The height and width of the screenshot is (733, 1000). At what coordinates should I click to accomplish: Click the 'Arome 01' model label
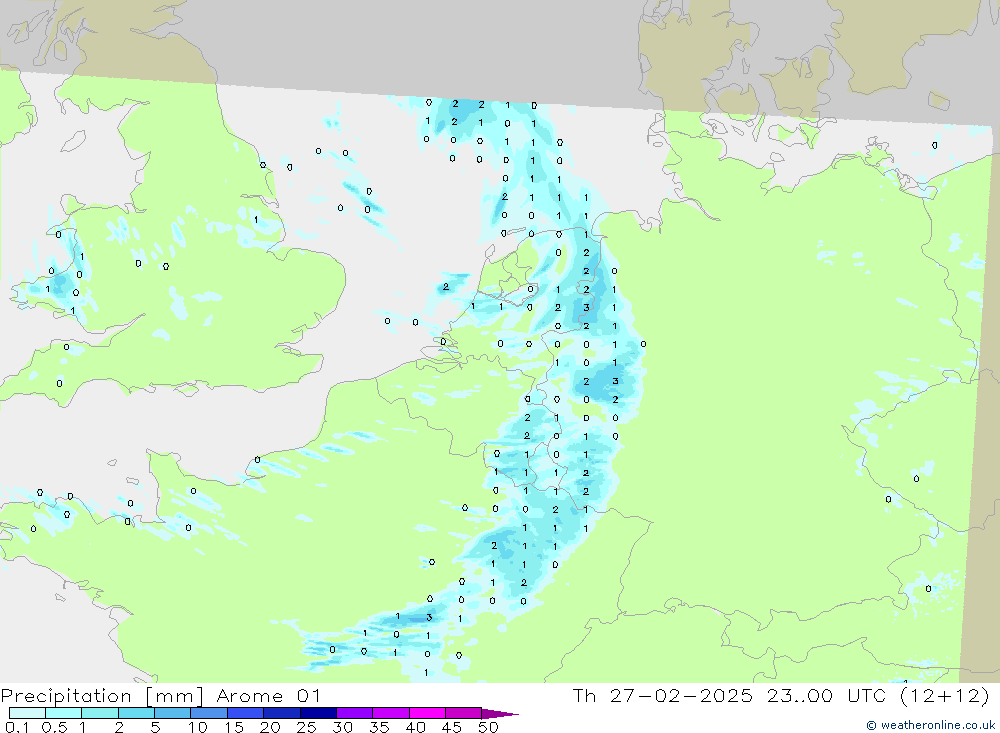(268, 695)
